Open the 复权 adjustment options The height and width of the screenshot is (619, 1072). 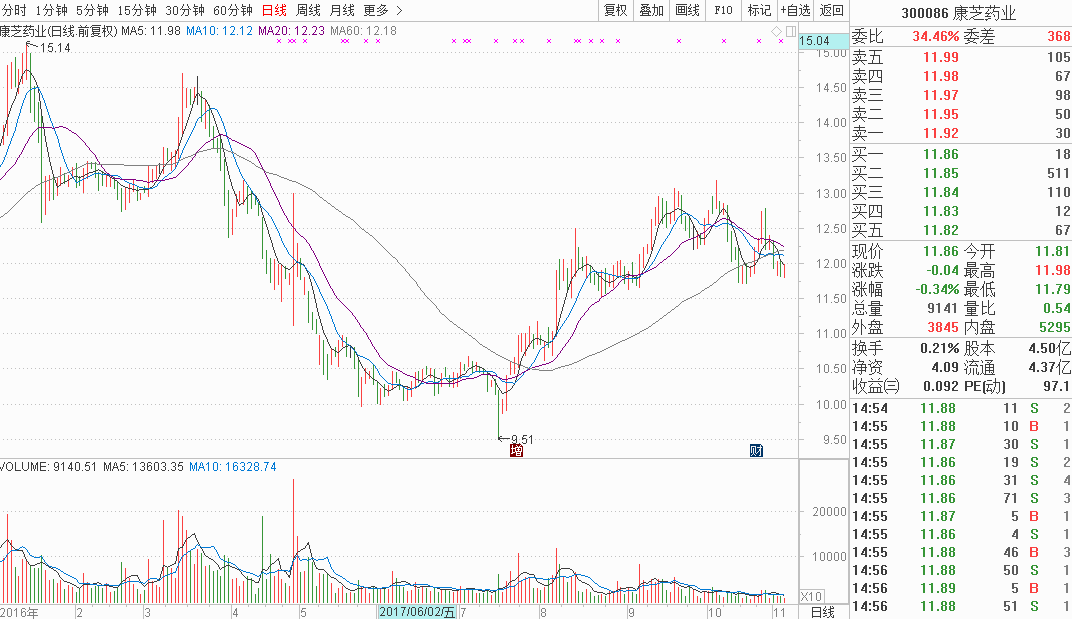616,10
